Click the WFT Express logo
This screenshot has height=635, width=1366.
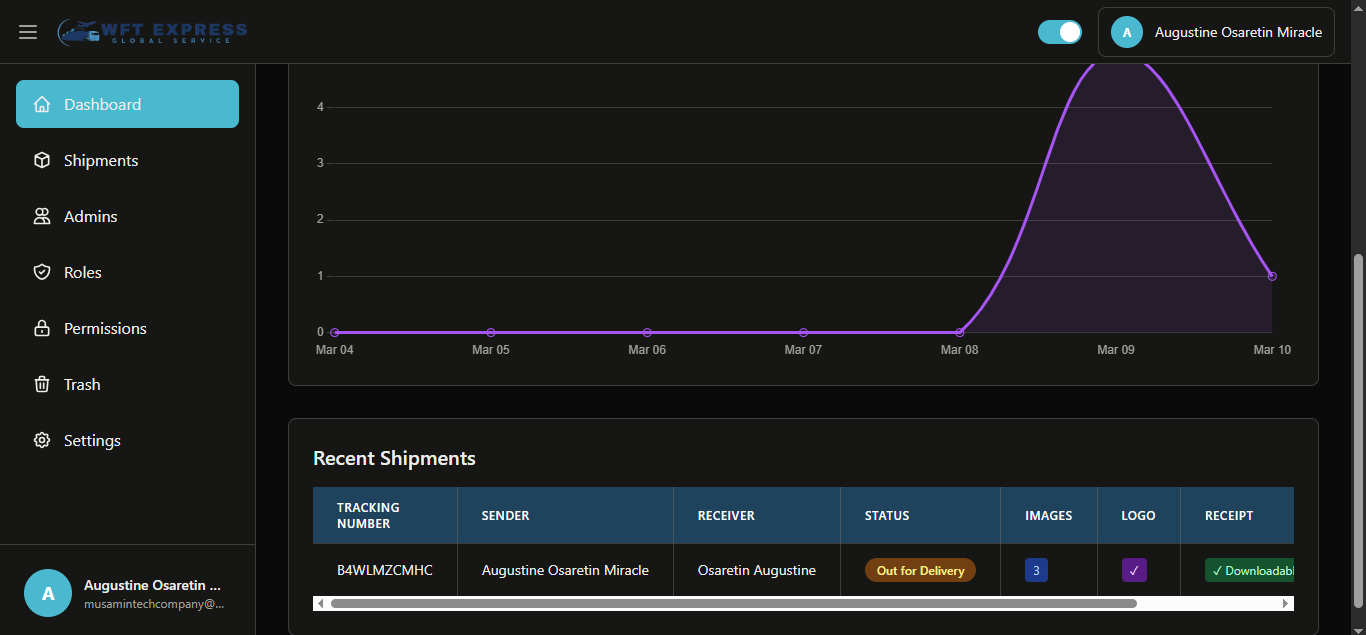coord(152,32)
